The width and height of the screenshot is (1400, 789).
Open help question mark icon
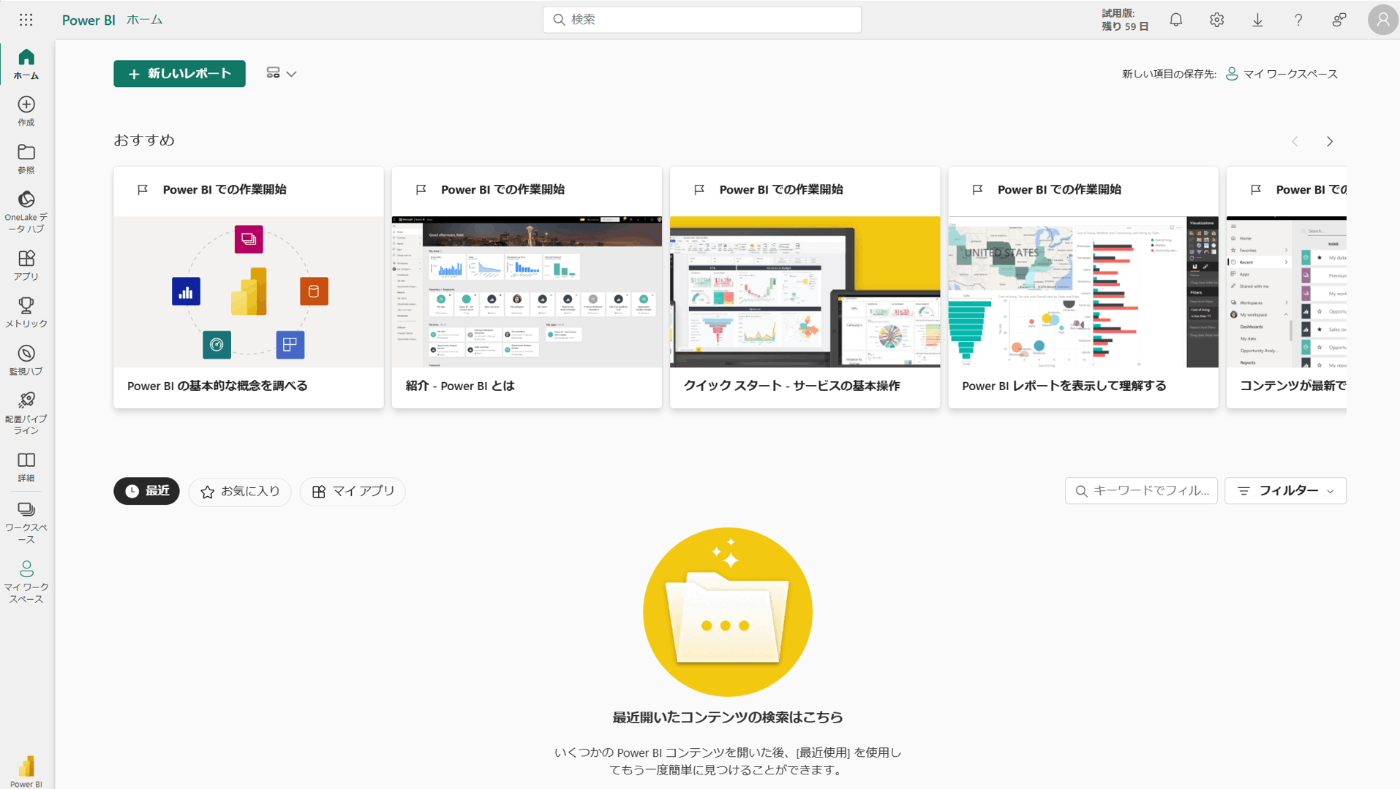[1298, 20]
